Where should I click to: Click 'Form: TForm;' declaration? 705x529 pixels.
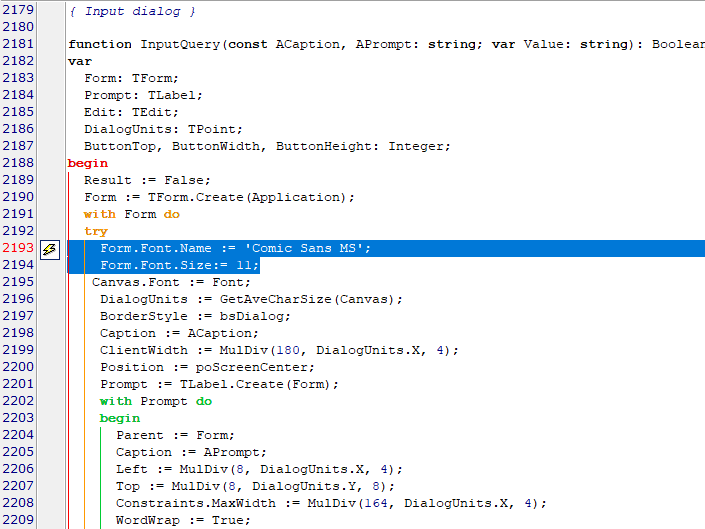coord(131,78)
